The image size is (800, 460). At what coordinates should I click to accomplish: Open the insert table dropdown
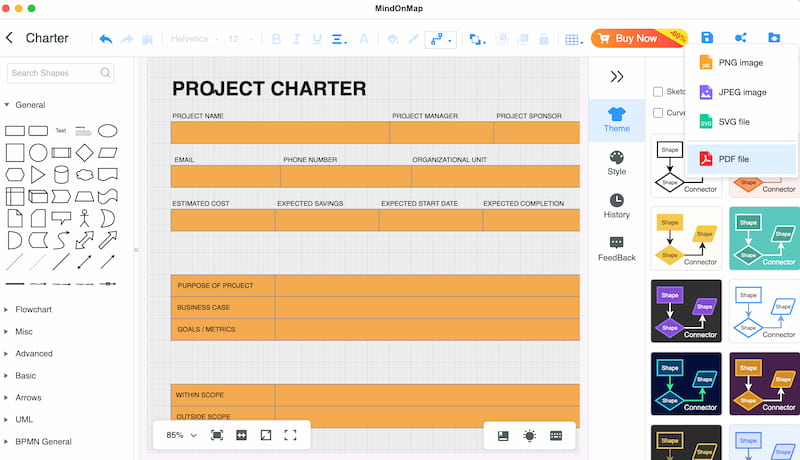(574, 39)
